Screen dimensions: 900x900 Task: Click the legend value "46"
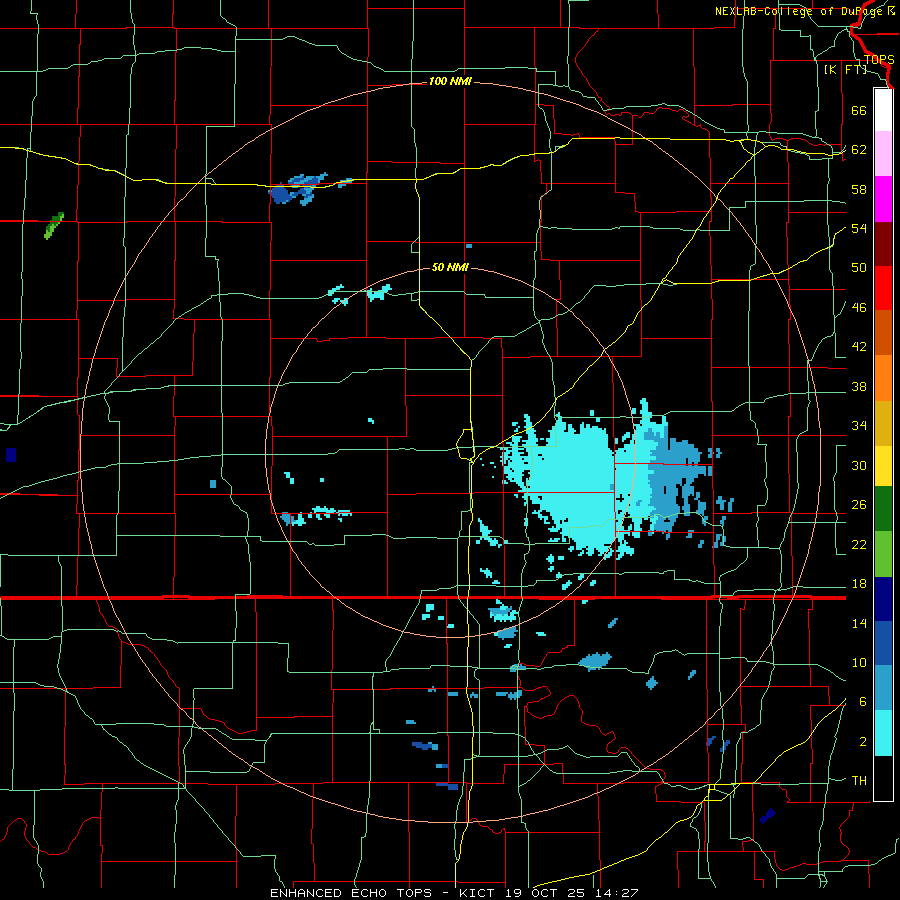click(859, 308)
